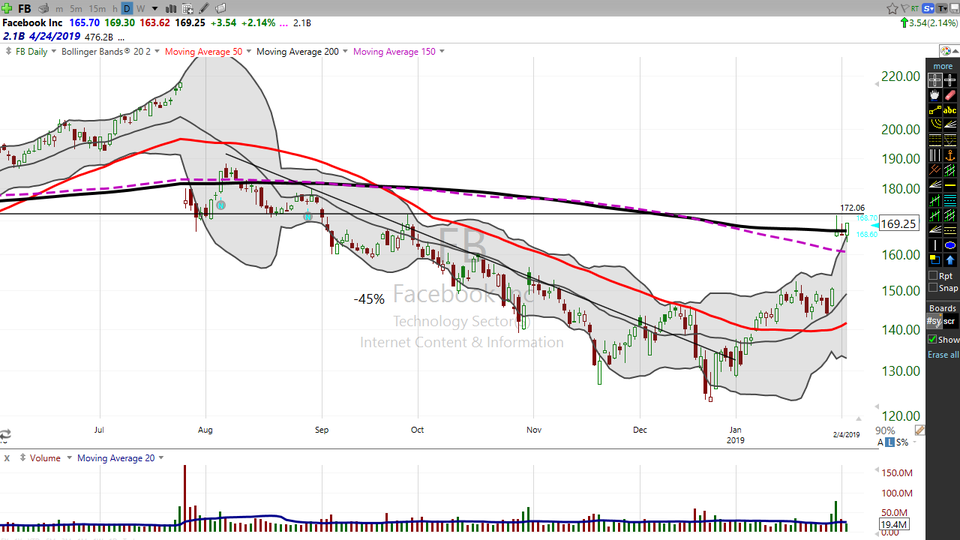
Task: Switch to the hourly (h) timeframe
Action: [x=114, y=9]
